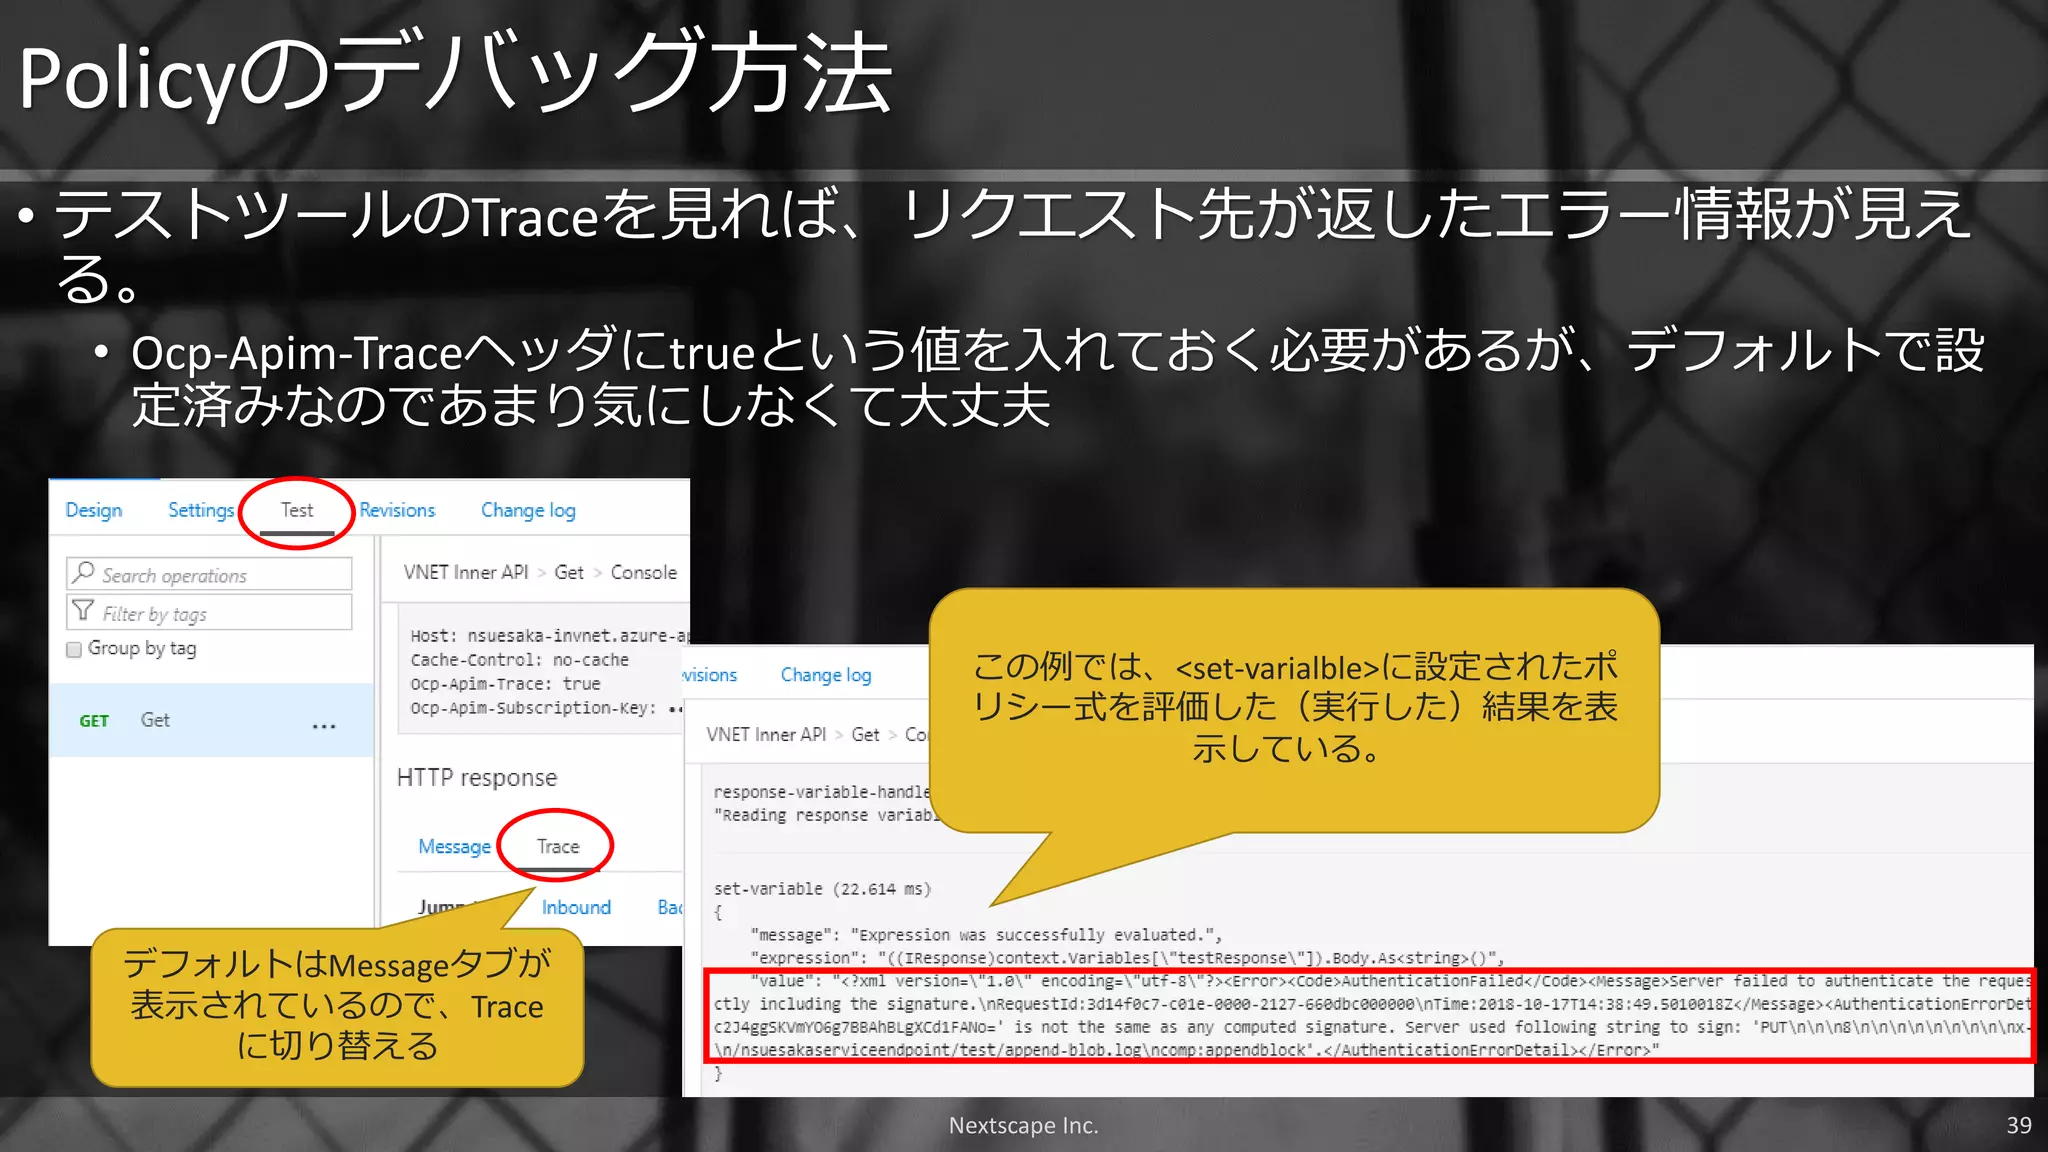This screenshot has height=1152, width=2048.
Task: Click the "expression" line in trace output
Action: [1127, 958]
